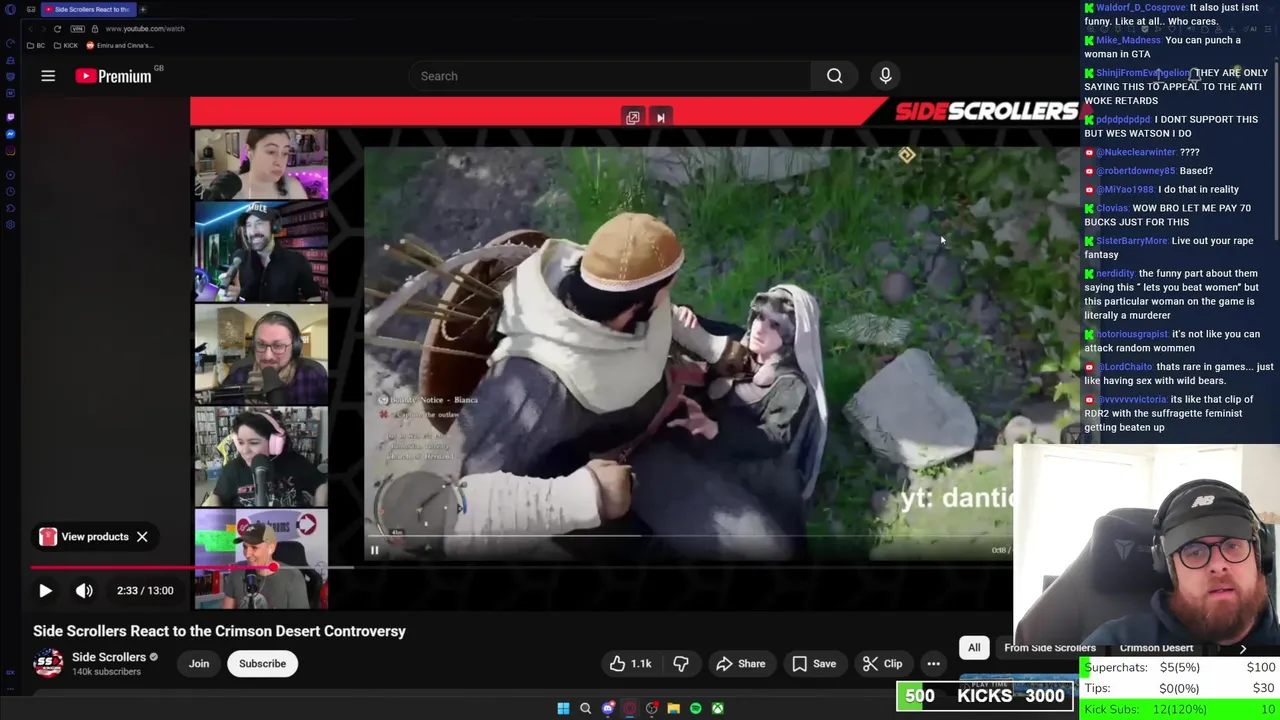Click the address bar URL
The image size is (1280, 720).
[x=145, y=28]
